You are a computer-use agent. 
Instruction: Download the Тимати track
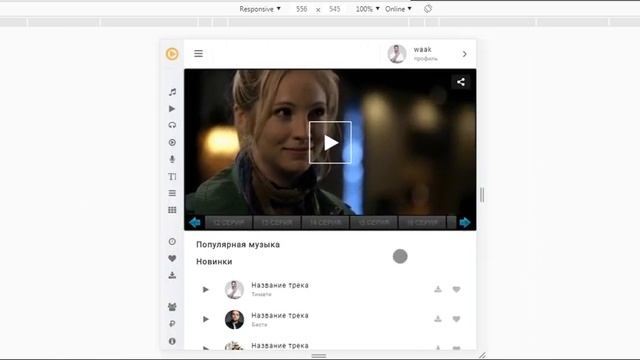(438, 289)
